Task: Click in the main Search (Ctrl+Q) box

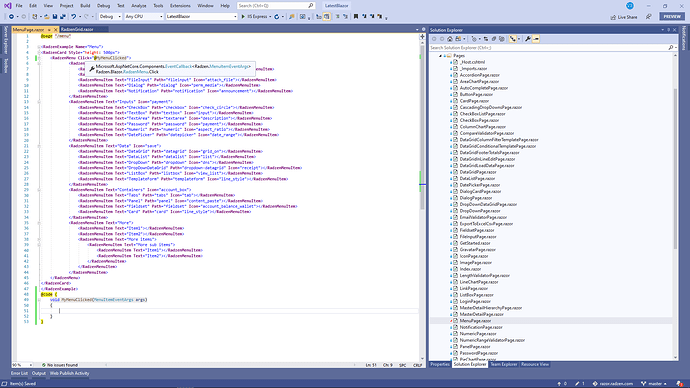Action: [x=276, y=6]
